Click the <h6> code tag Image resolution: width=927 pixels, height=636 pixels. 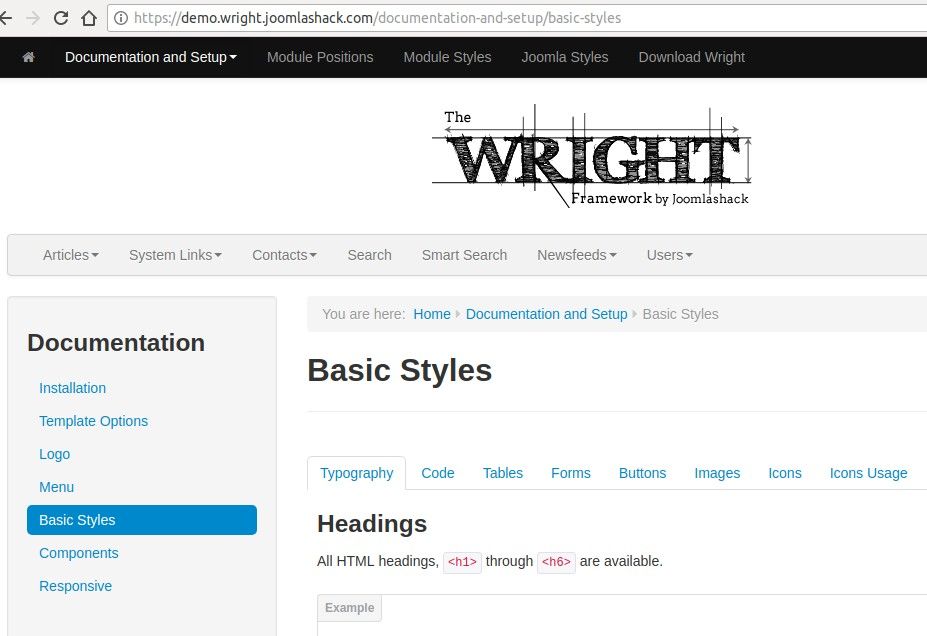coord(556,562)
